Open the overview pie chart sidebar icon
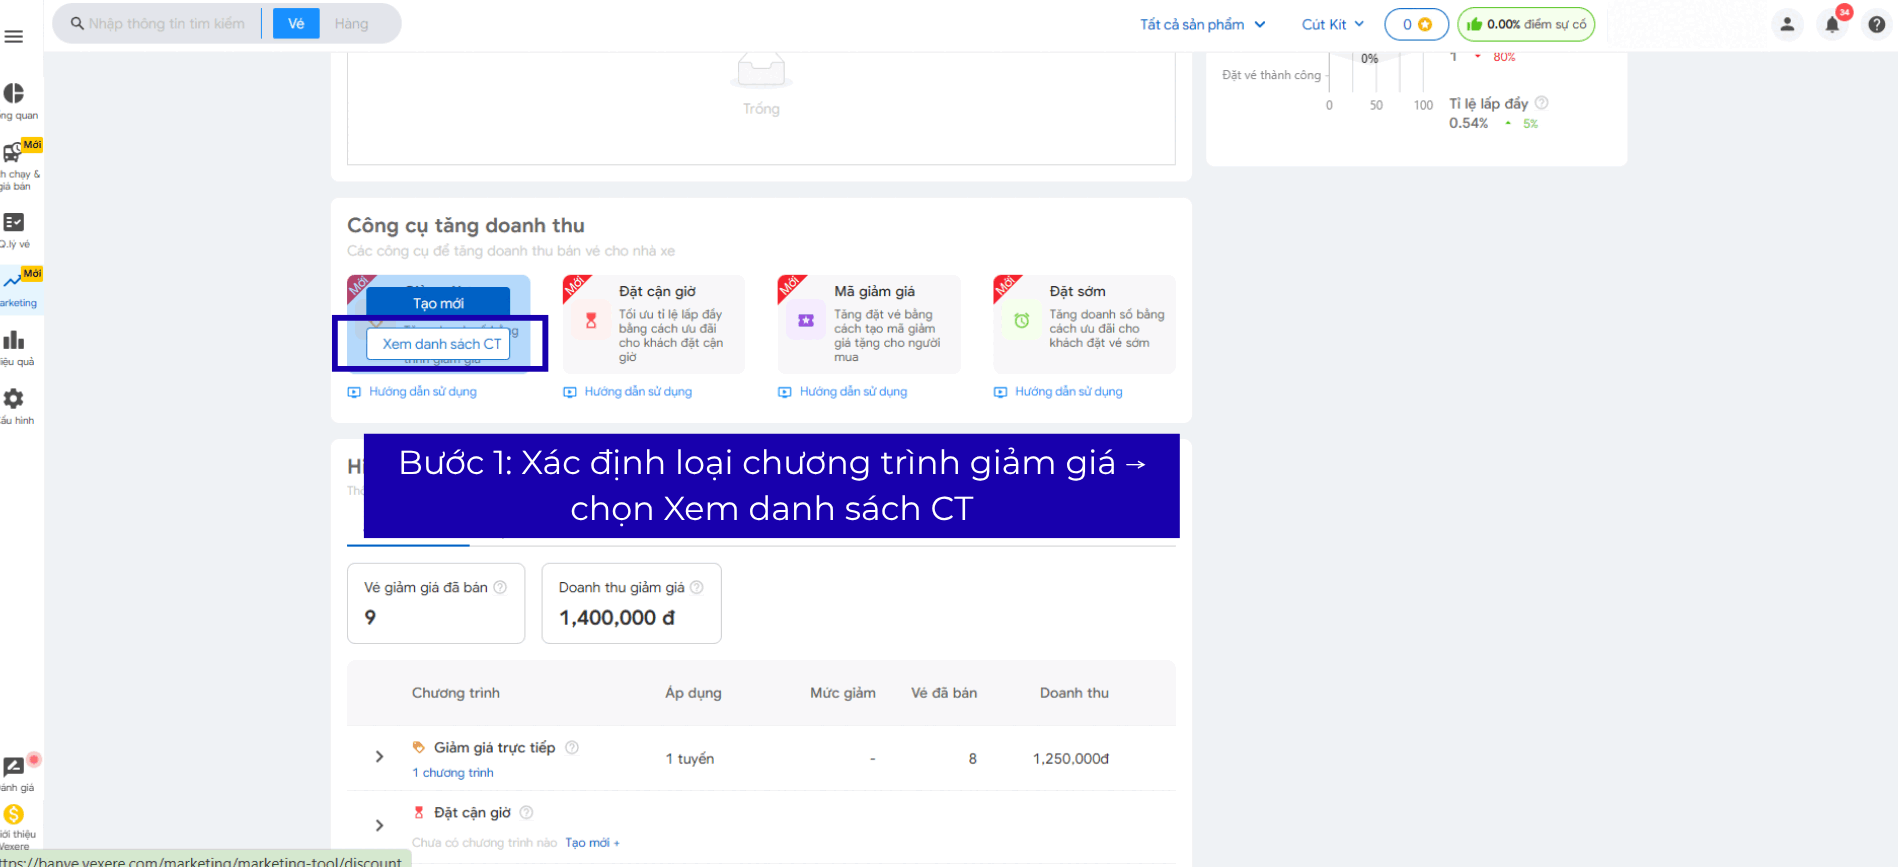Screen dimensions: 1898x867 14,94
